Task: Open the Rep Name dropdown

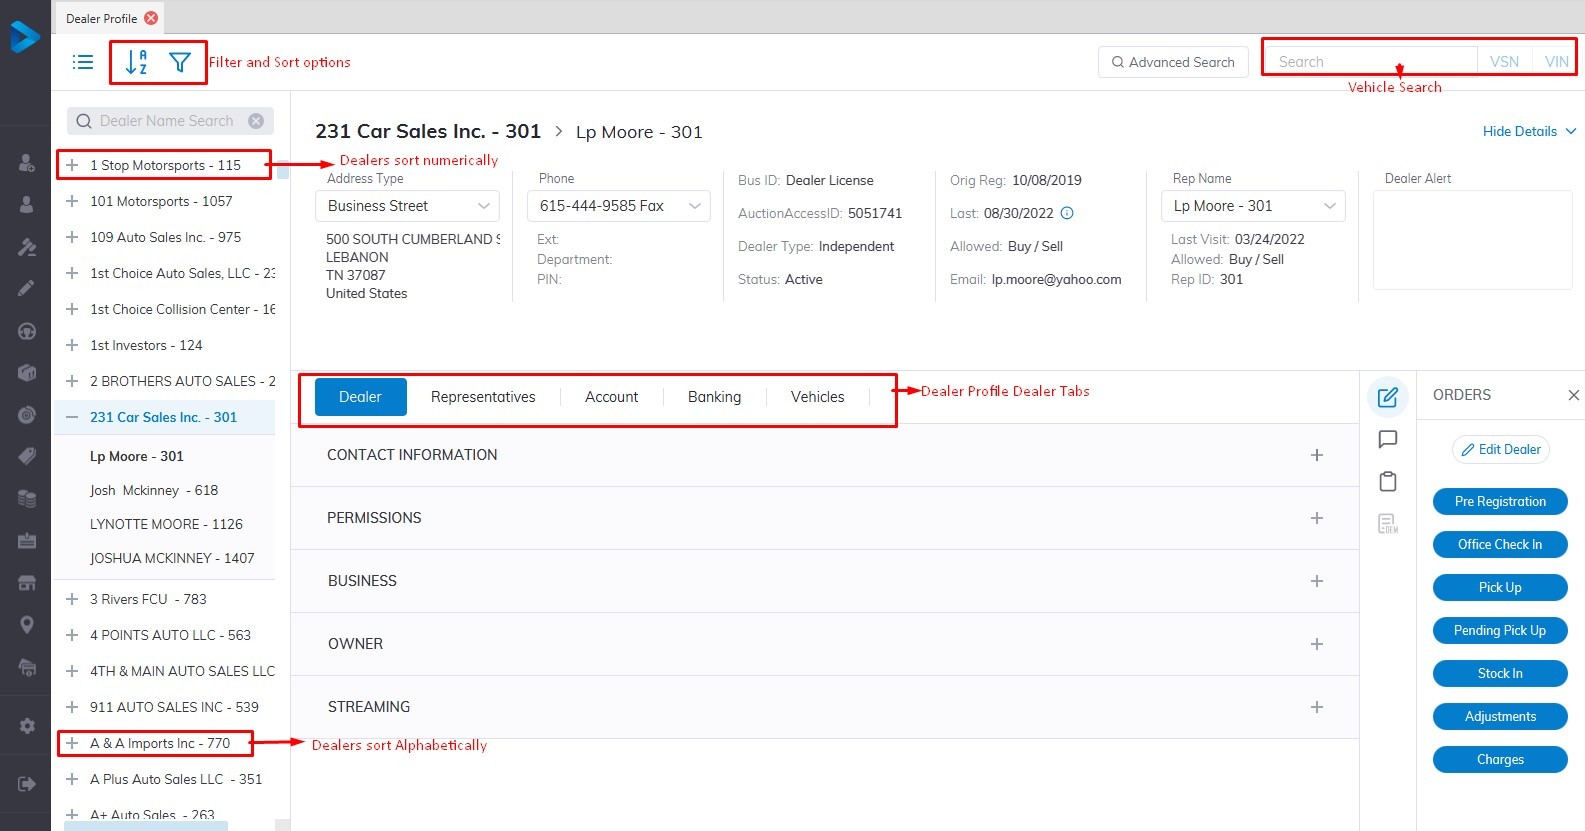Action: point(1253,206)
